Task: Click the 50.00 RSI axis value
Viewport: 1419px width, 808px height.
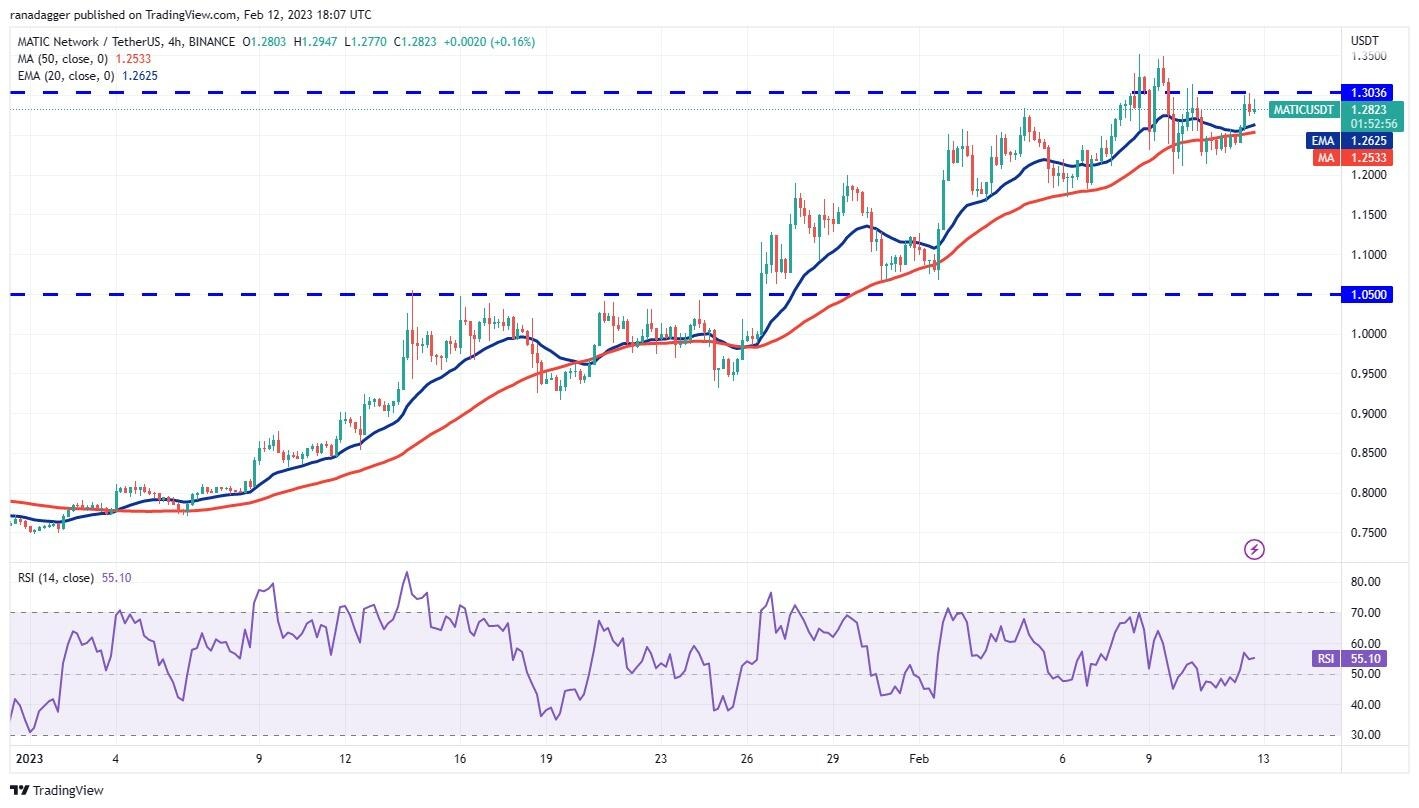Action: [1368, 674]
